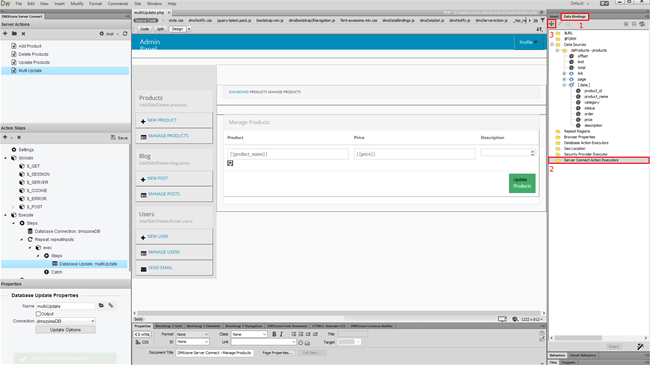
Task: Collapse the Repeat repeatInputs node
Action: (x=22, y=239)
